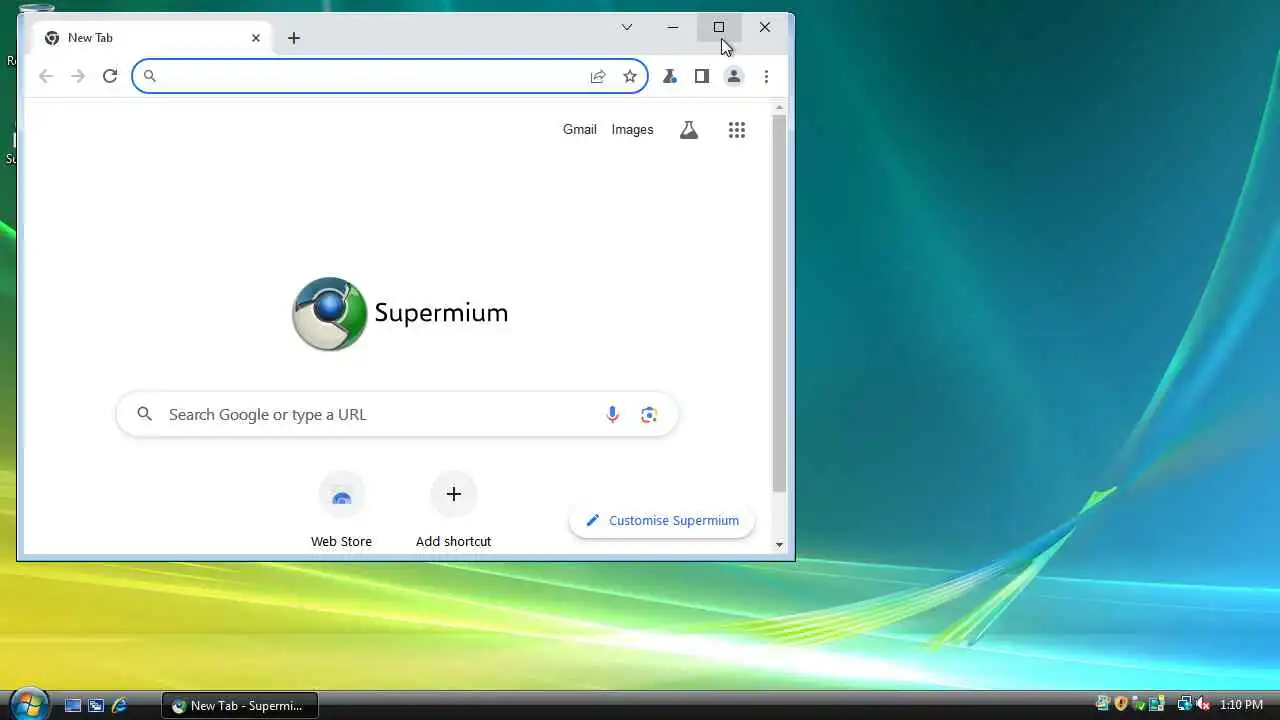Open the tab search chevron
Screen dimensions: 1280x720
(x=627, y=27)
